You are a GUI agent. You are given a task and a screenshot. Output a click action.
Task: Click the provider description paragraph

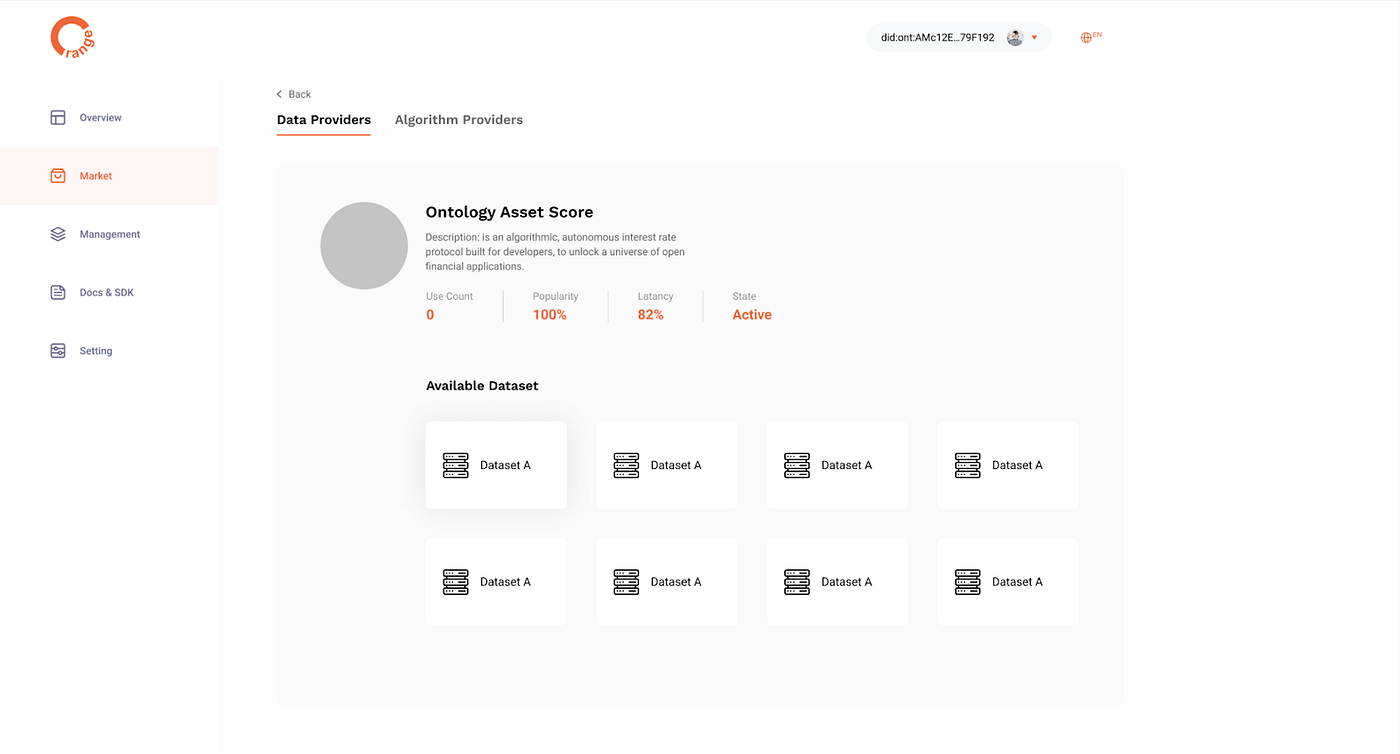(555, 252)
